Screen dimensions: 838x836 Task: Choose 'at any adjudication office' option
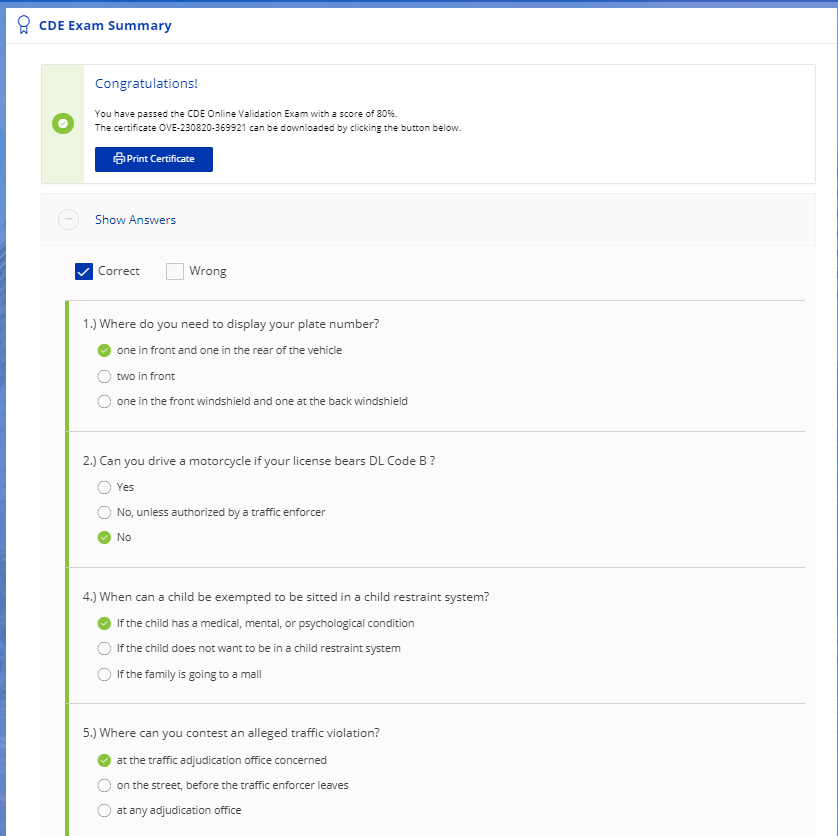point(104,810)
